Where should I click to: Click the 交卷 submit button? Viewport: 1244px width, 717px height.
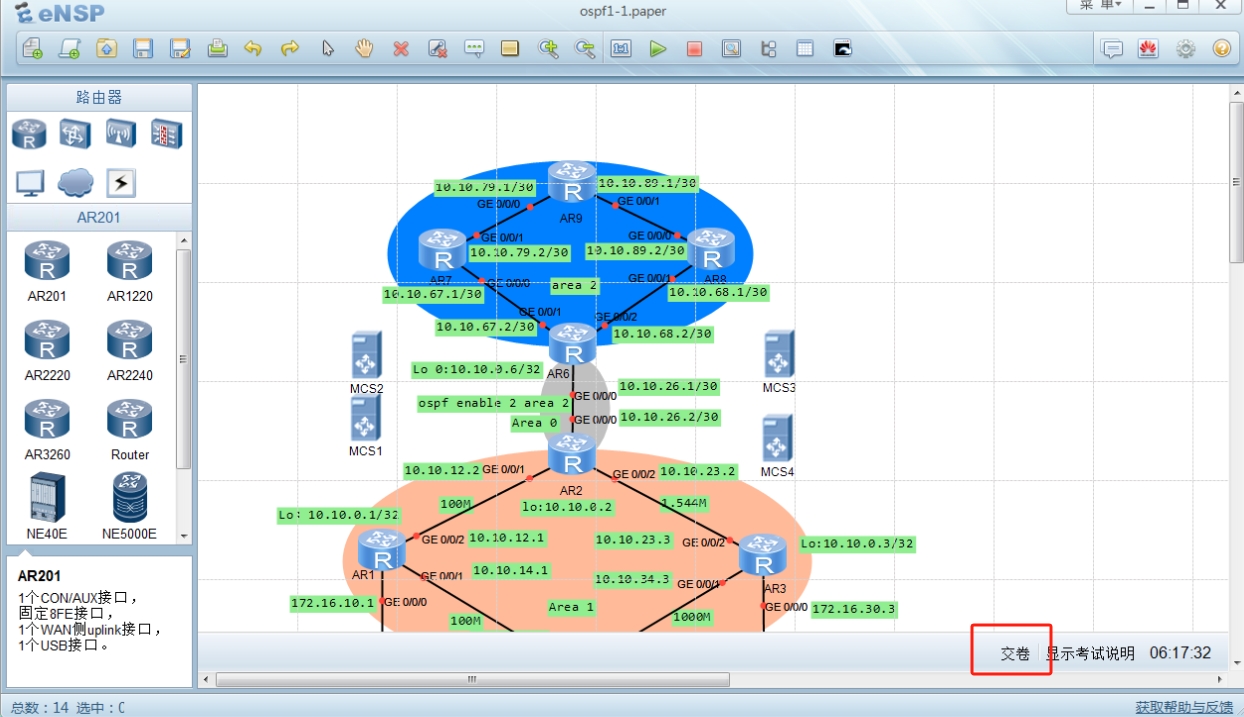pyautogui.click(x=1015, y=653)
